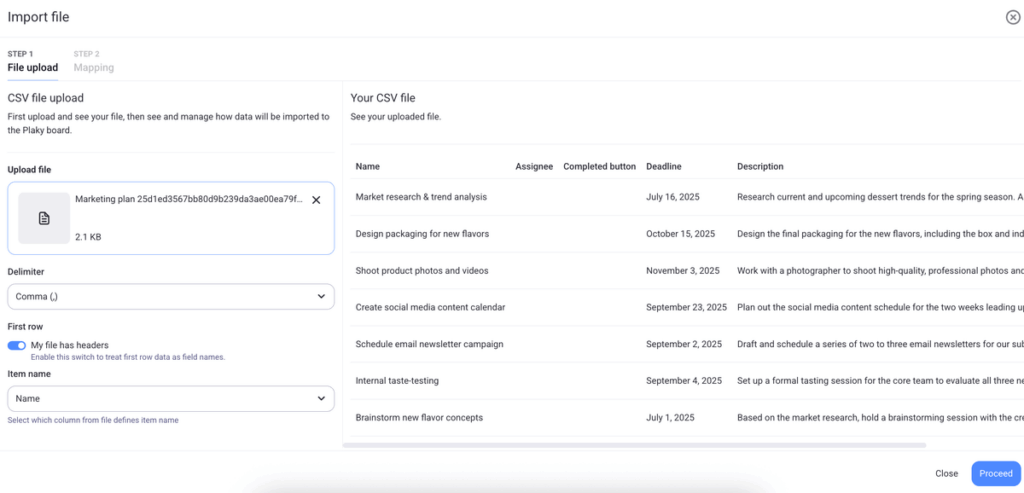Select the Market research & trend analysis row name
The width and height of the screenshot is (1024, 493).
(421, 197)
